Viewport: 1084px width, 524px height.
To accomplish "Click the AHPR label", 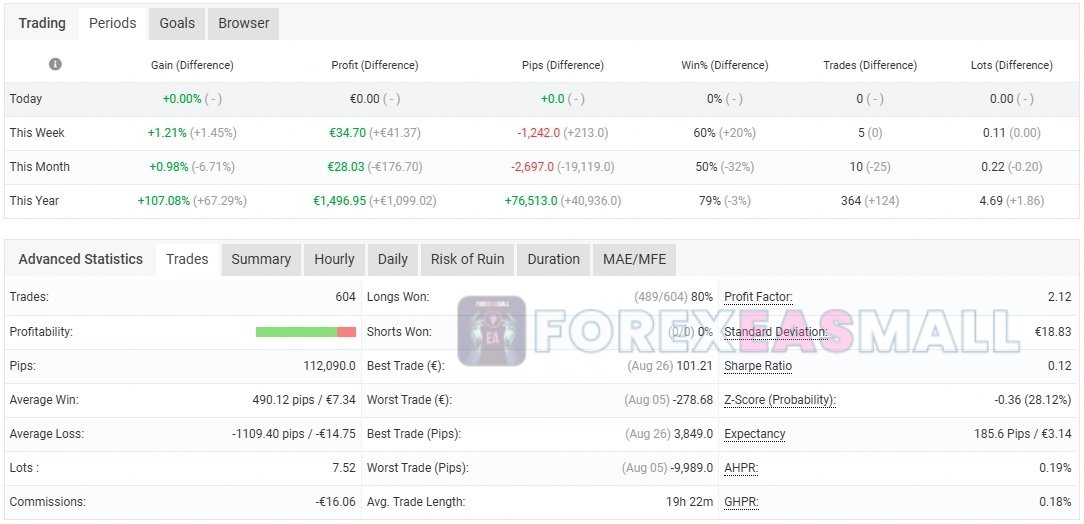I will pyautogui.click(x=741, y=468).
